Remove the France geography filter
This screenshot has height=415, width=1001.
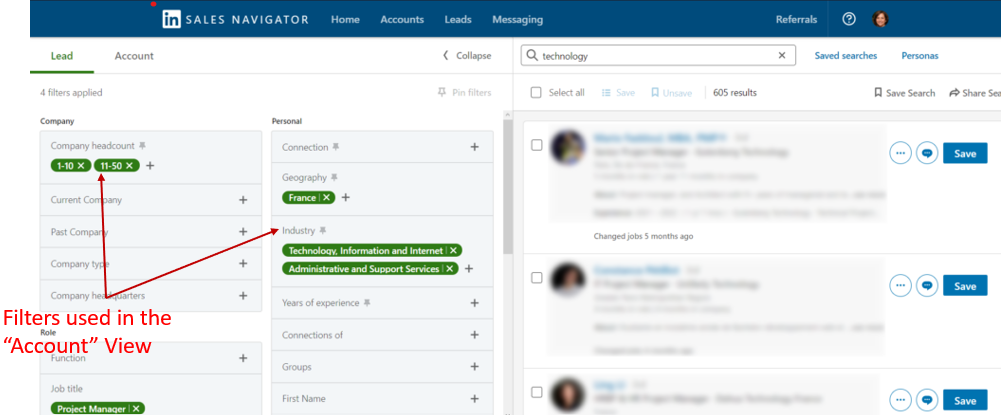click(326, 197)
